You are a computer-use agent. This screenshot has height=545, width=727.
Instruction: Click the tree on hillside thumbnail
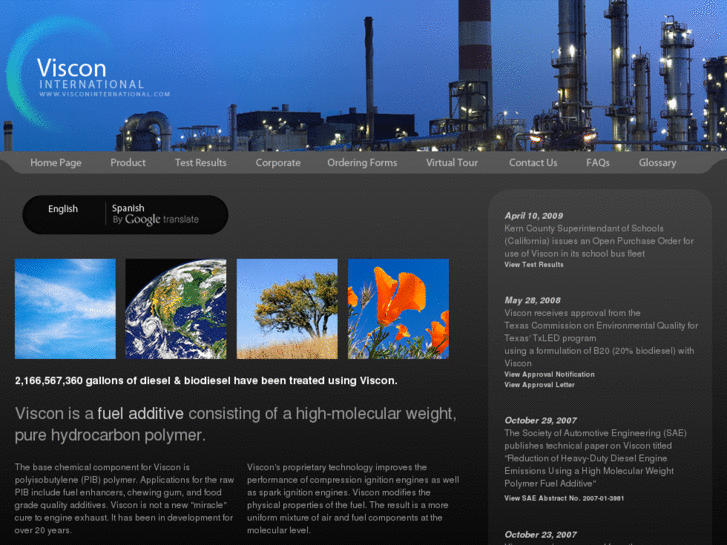pos(287,309)
